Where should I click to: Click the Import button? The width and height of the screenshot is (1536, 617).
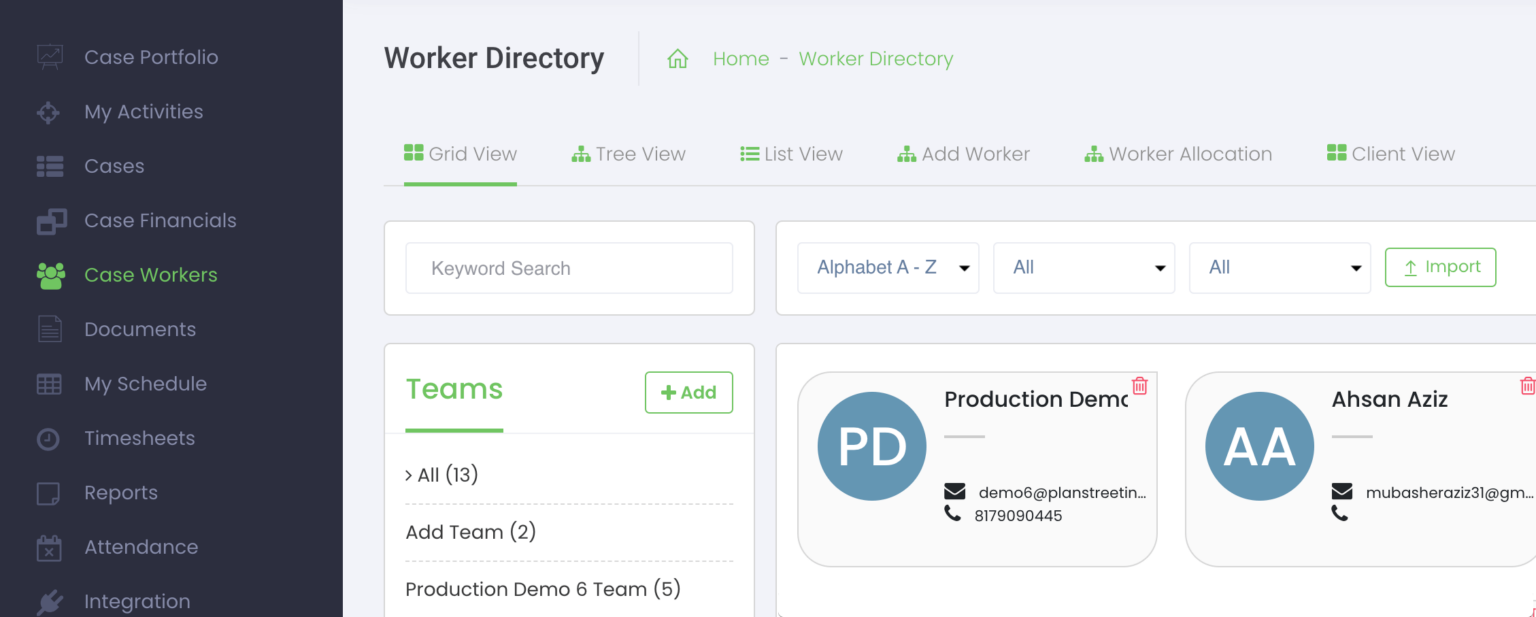pos(1440,267)
